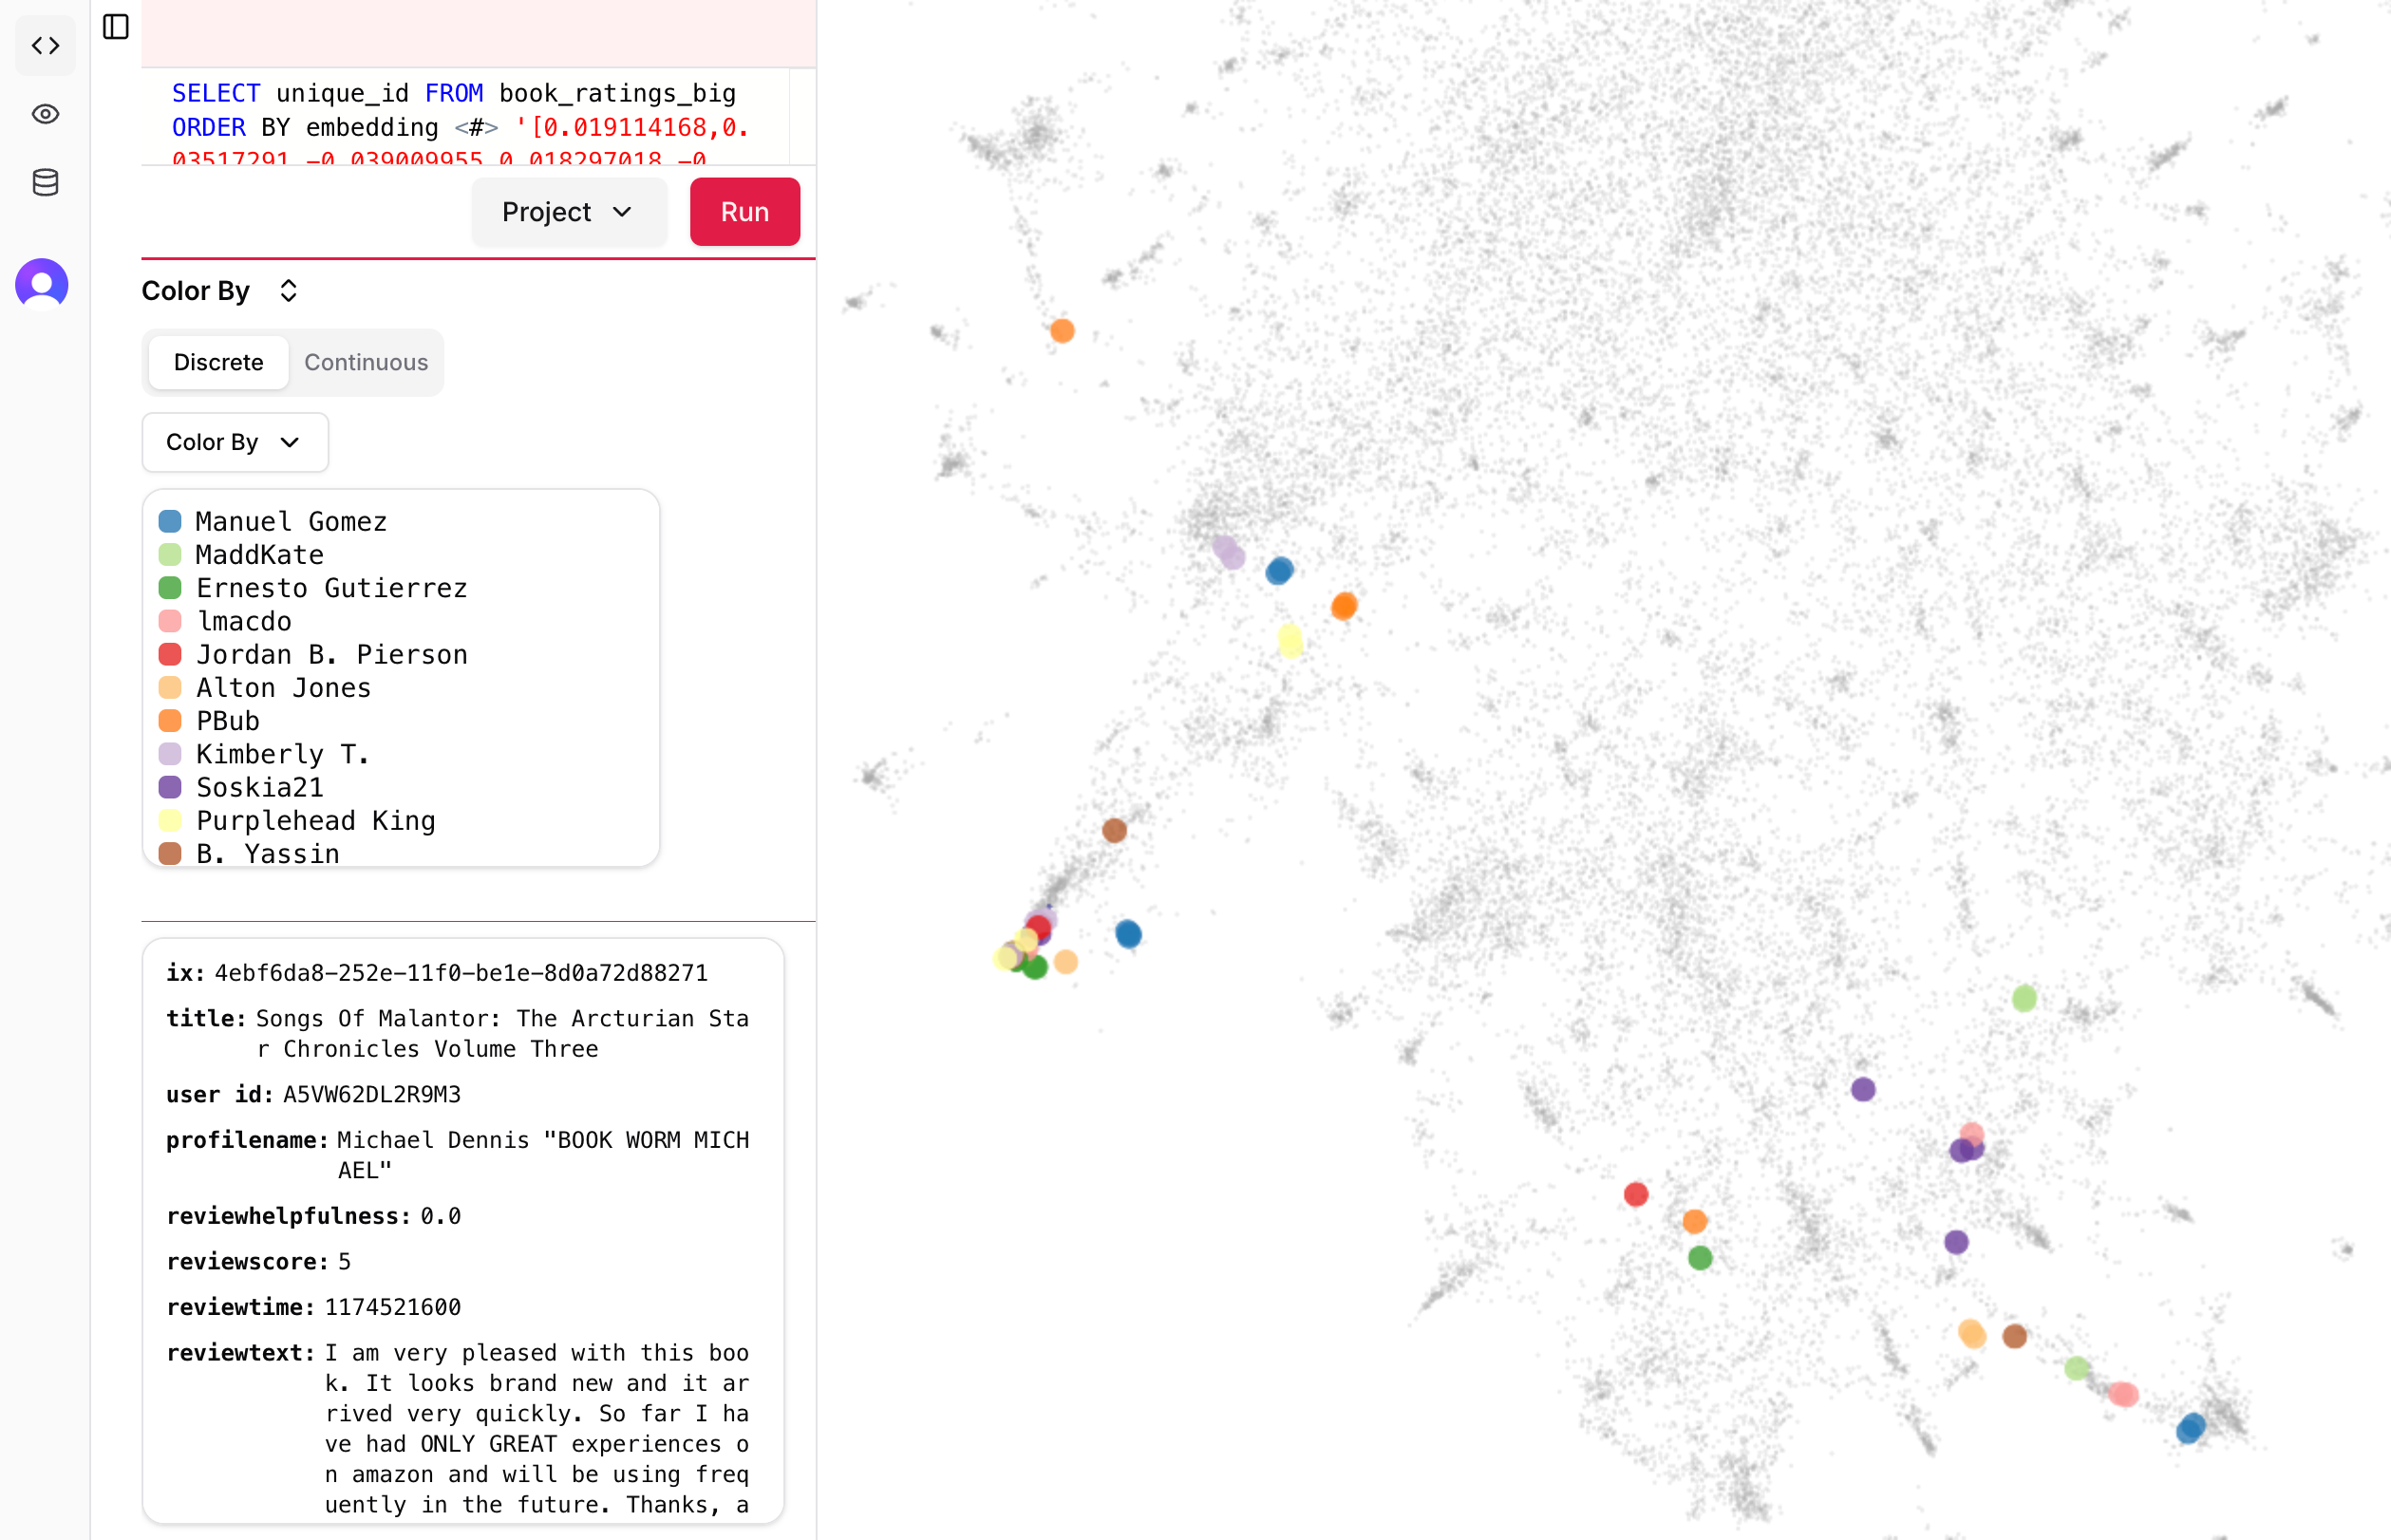Open the database icon in sidebar
2391x1540 pixels.
[x=45, y=182]
